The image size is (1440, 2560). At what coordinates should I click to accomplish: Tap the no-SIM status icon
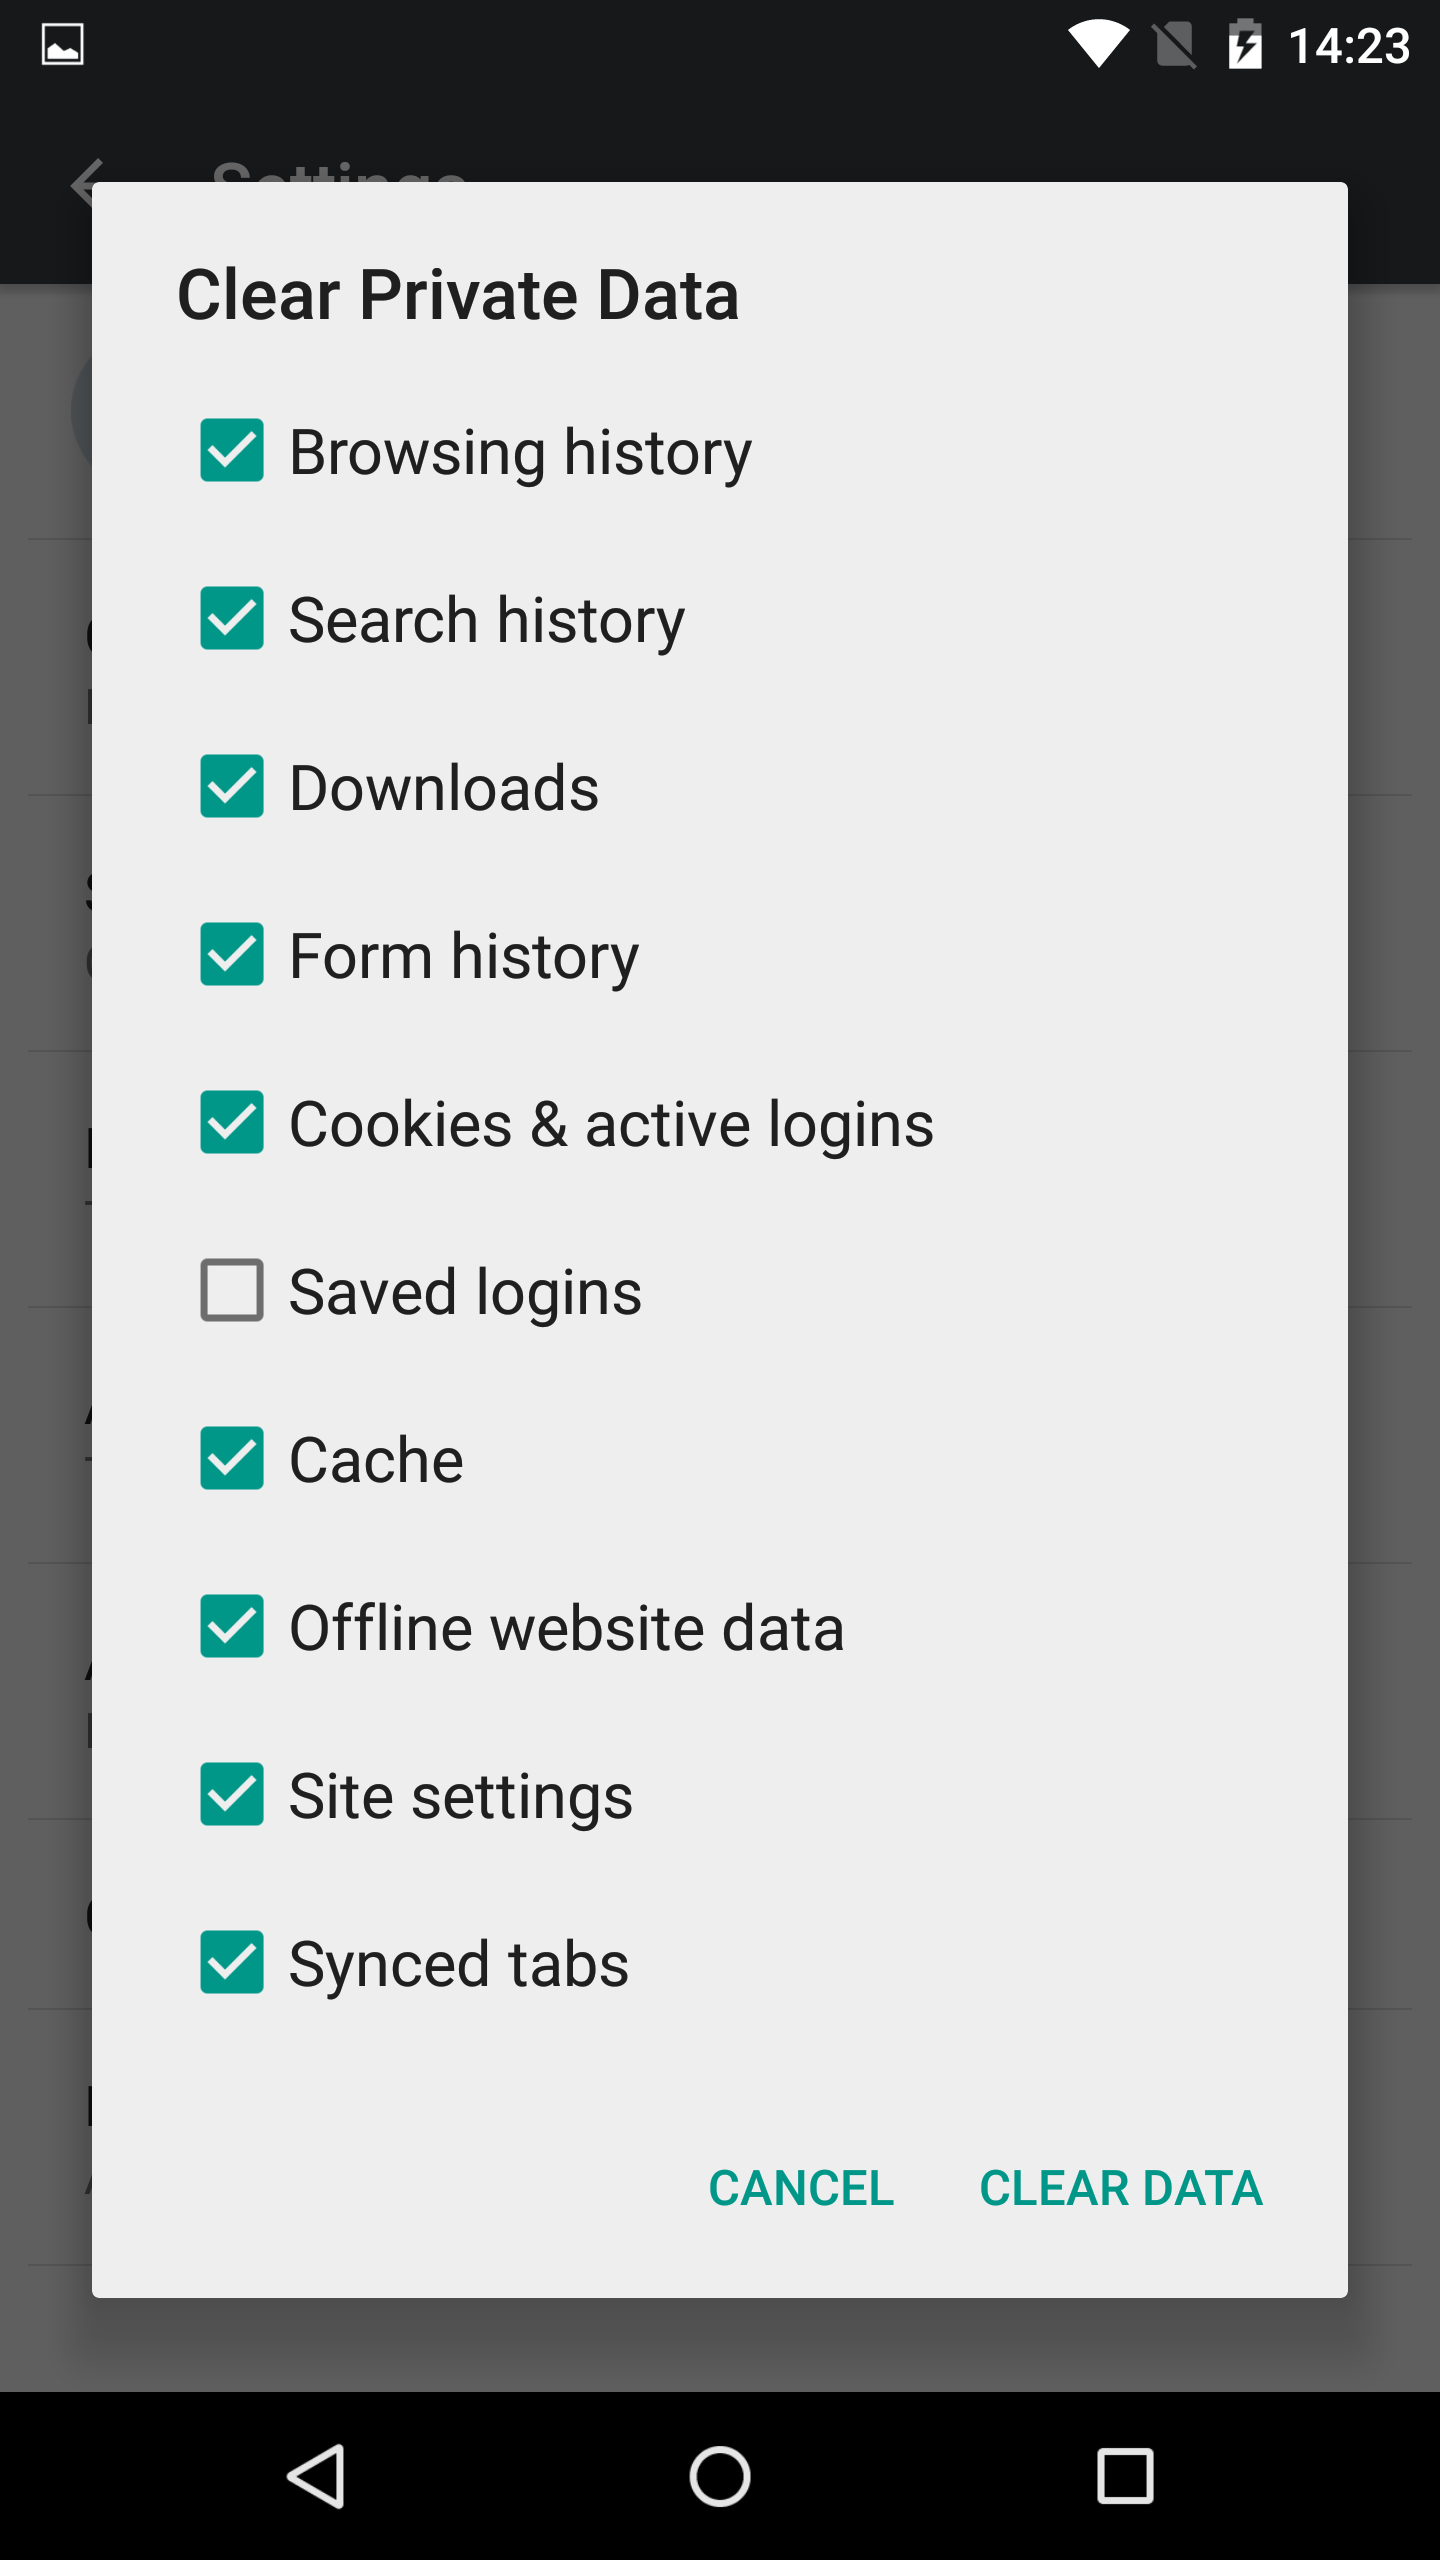(x=1174, y=45)
